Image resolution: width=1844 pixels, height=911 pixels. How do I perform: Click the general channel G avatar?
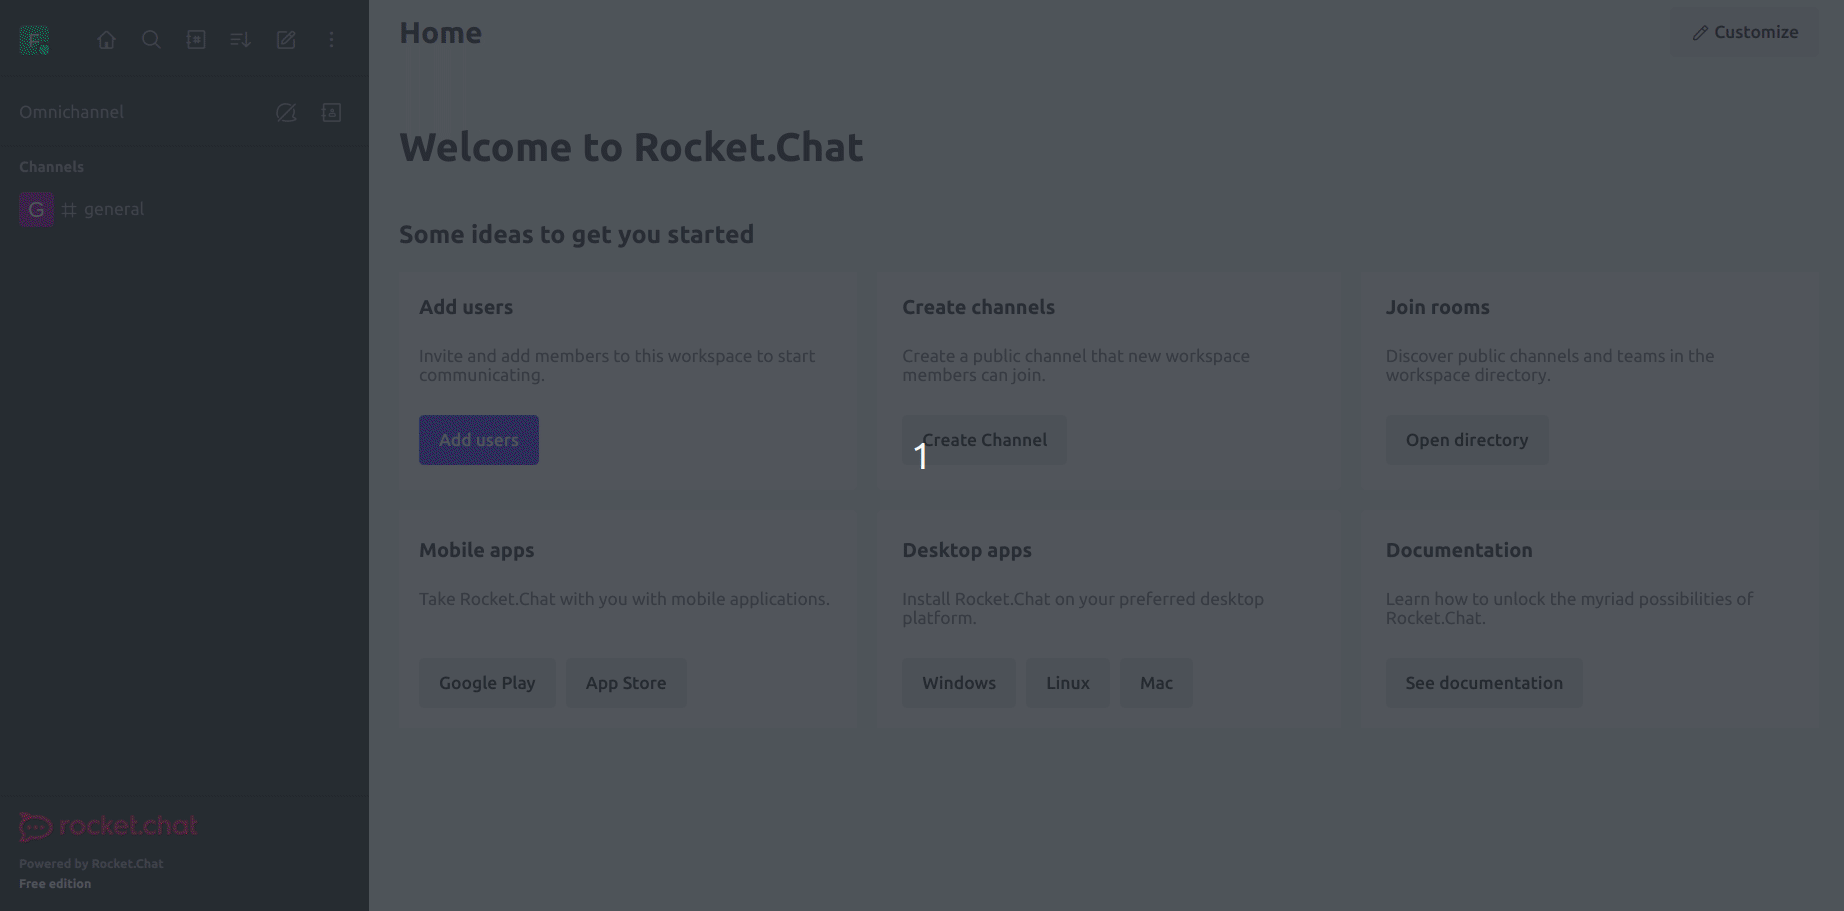pos(36,209)
